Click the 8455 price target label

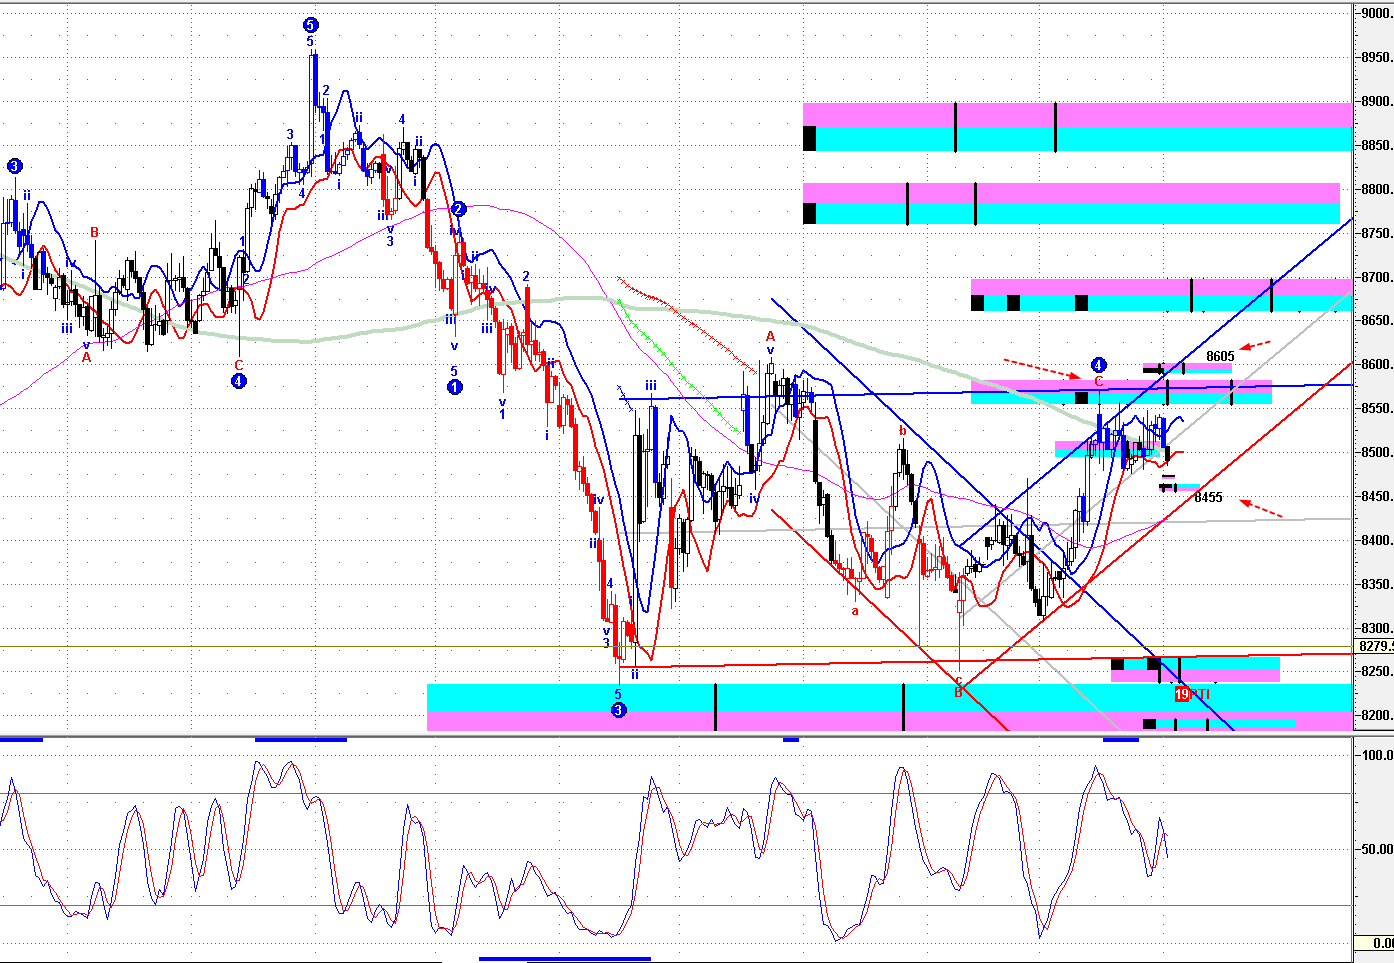[x=1208, y=497]
